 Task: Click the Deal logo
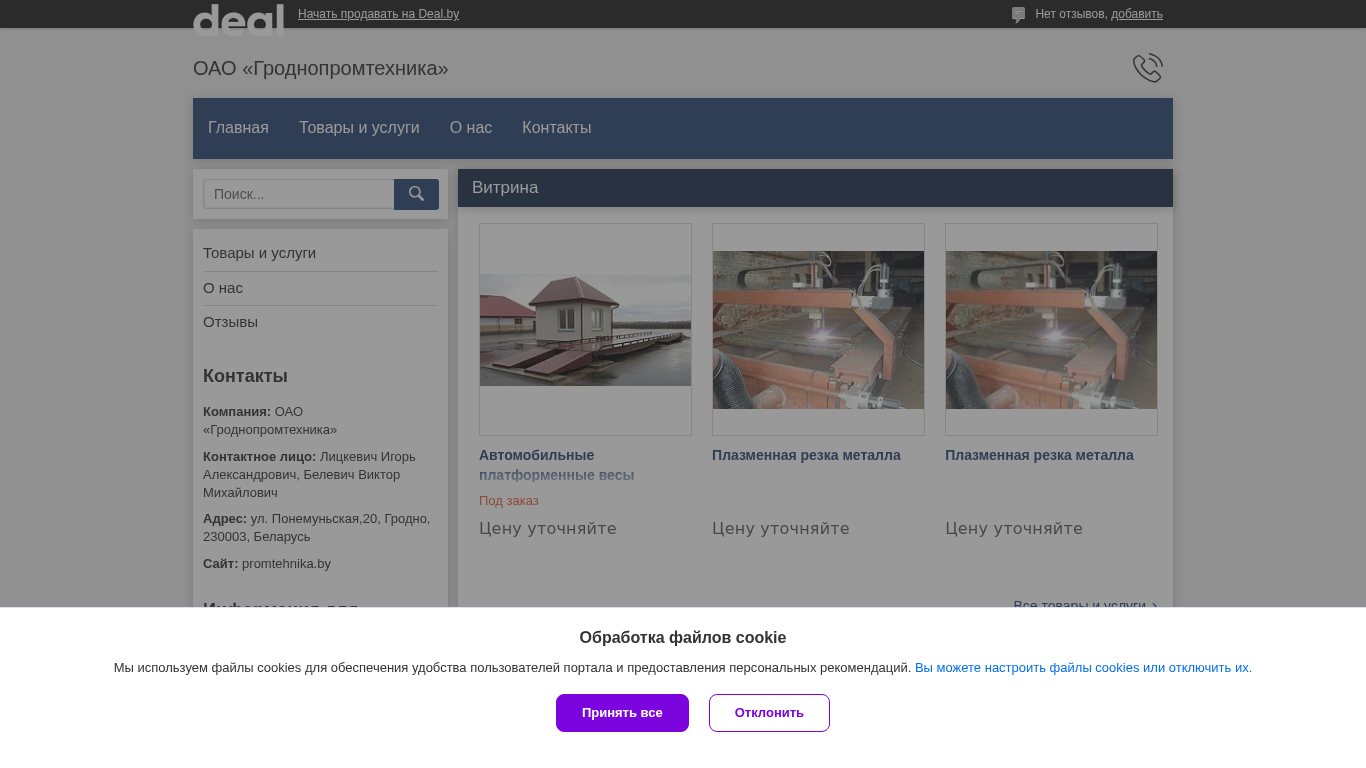point(238,20)
